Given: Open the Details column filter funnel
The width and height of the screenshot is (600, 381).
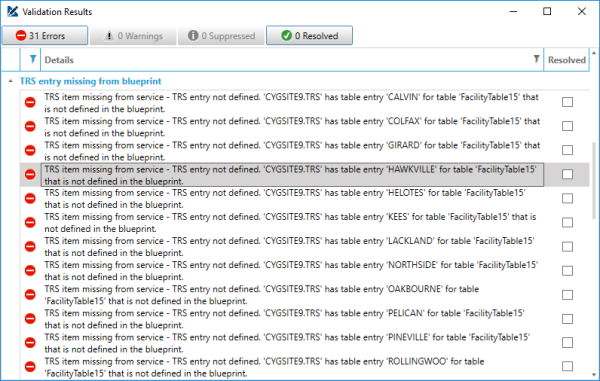Looking at the screenshot, I should pyautogui.click(x=536, y=59).
